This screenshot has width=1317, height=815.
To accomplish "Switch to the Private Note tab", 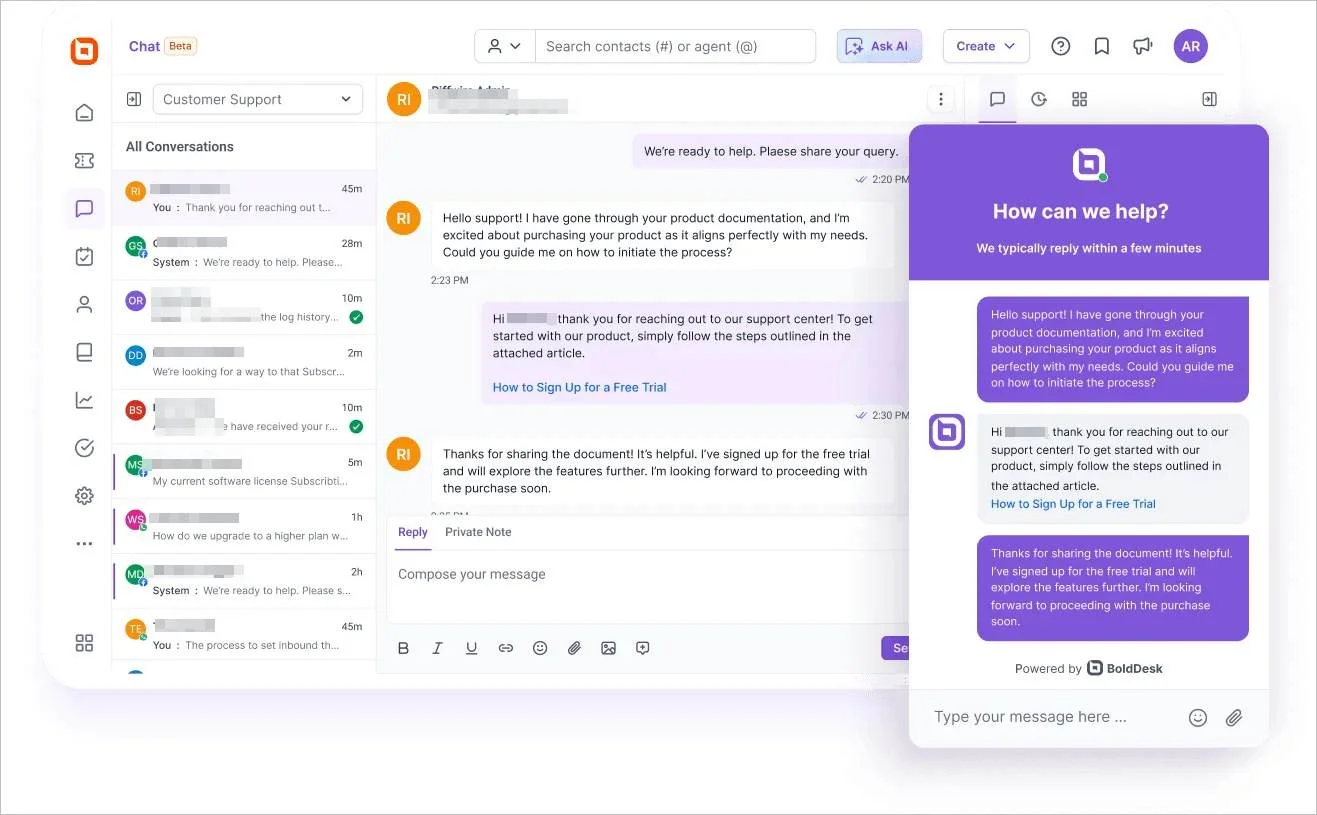I will (478, 531).
